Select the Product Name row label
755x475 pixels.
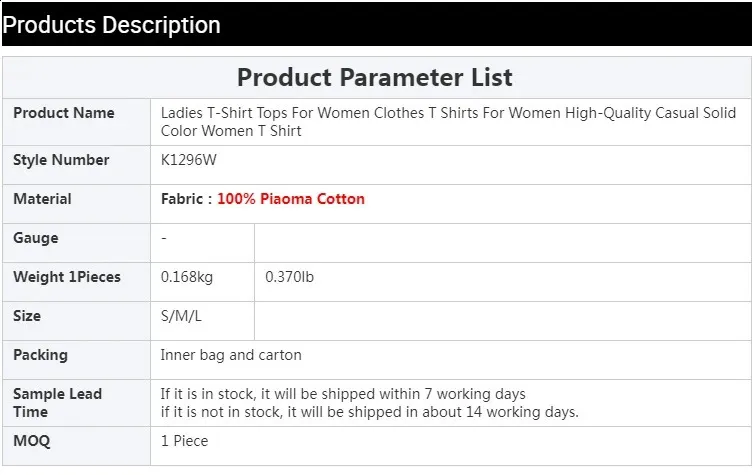pyautogui.click(x=64, y=113)
